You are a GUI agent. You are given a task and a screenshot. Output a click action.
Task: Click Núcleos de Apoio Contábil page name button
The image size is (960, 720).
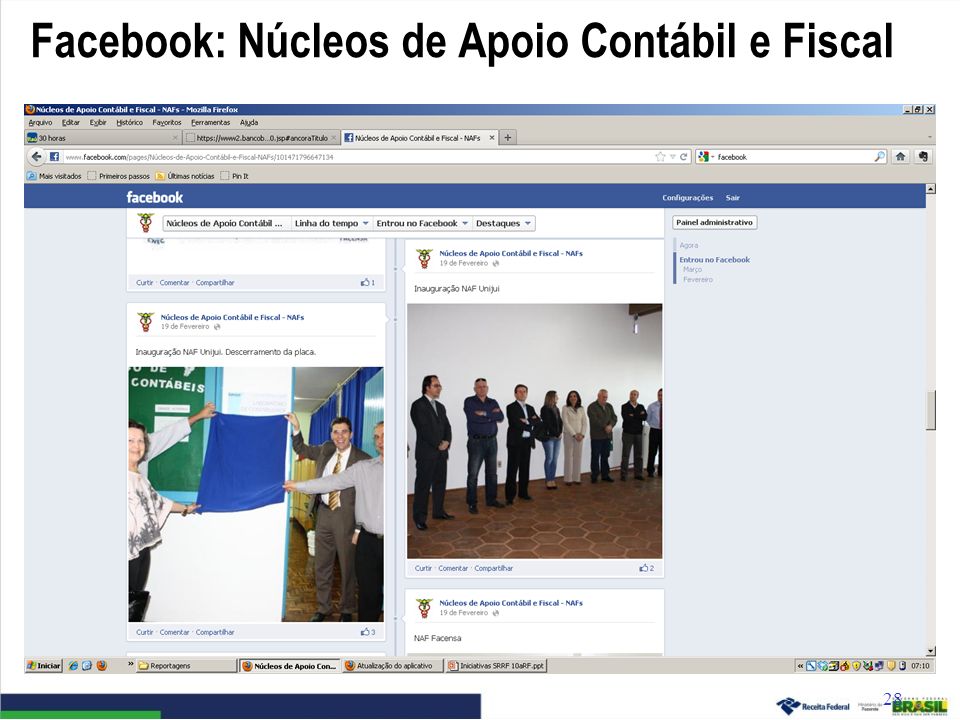pyautogui.click(x=225, y=223)
